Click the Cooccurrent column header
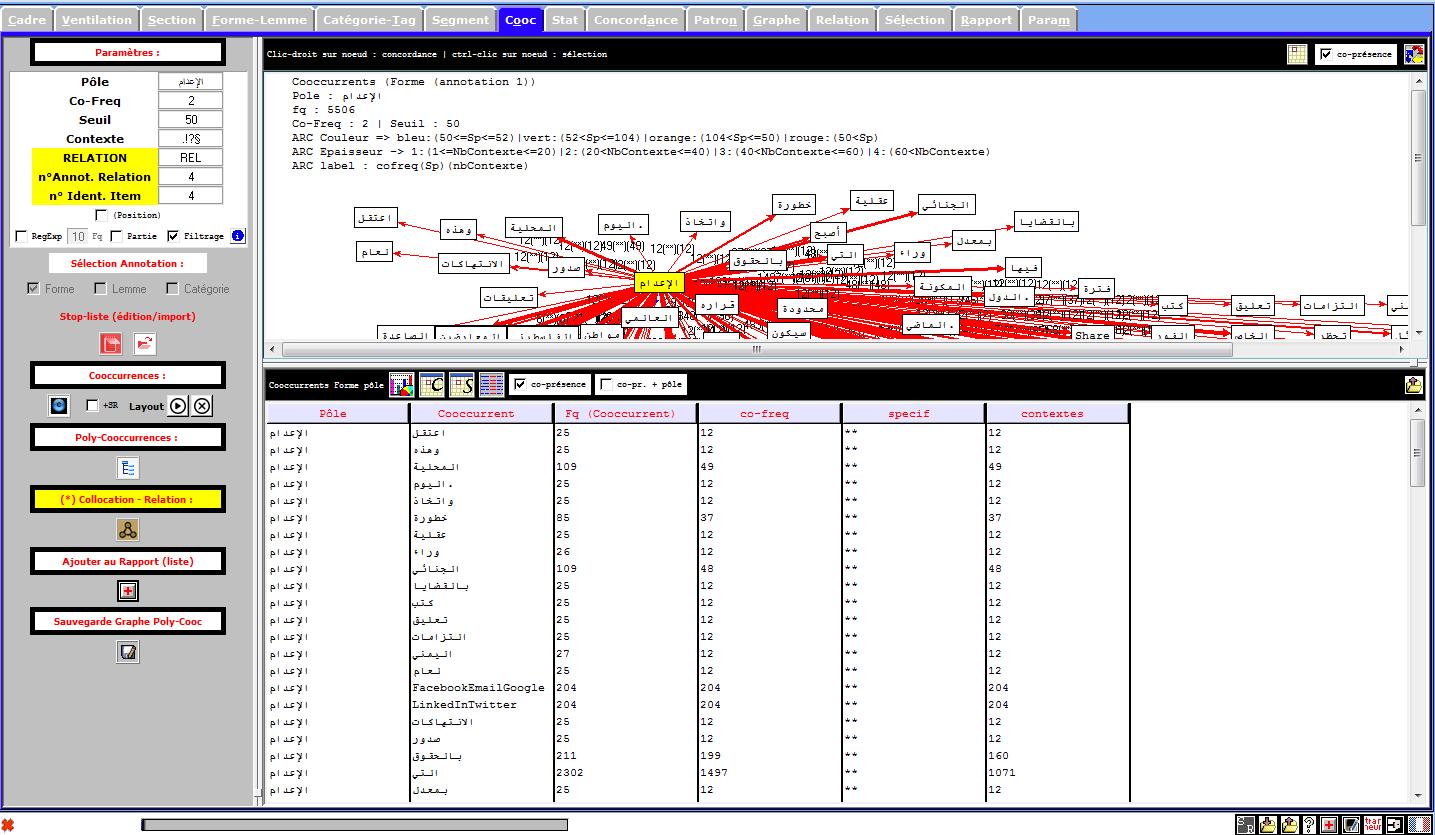The image size is (1435, 835). click(481, 414)
